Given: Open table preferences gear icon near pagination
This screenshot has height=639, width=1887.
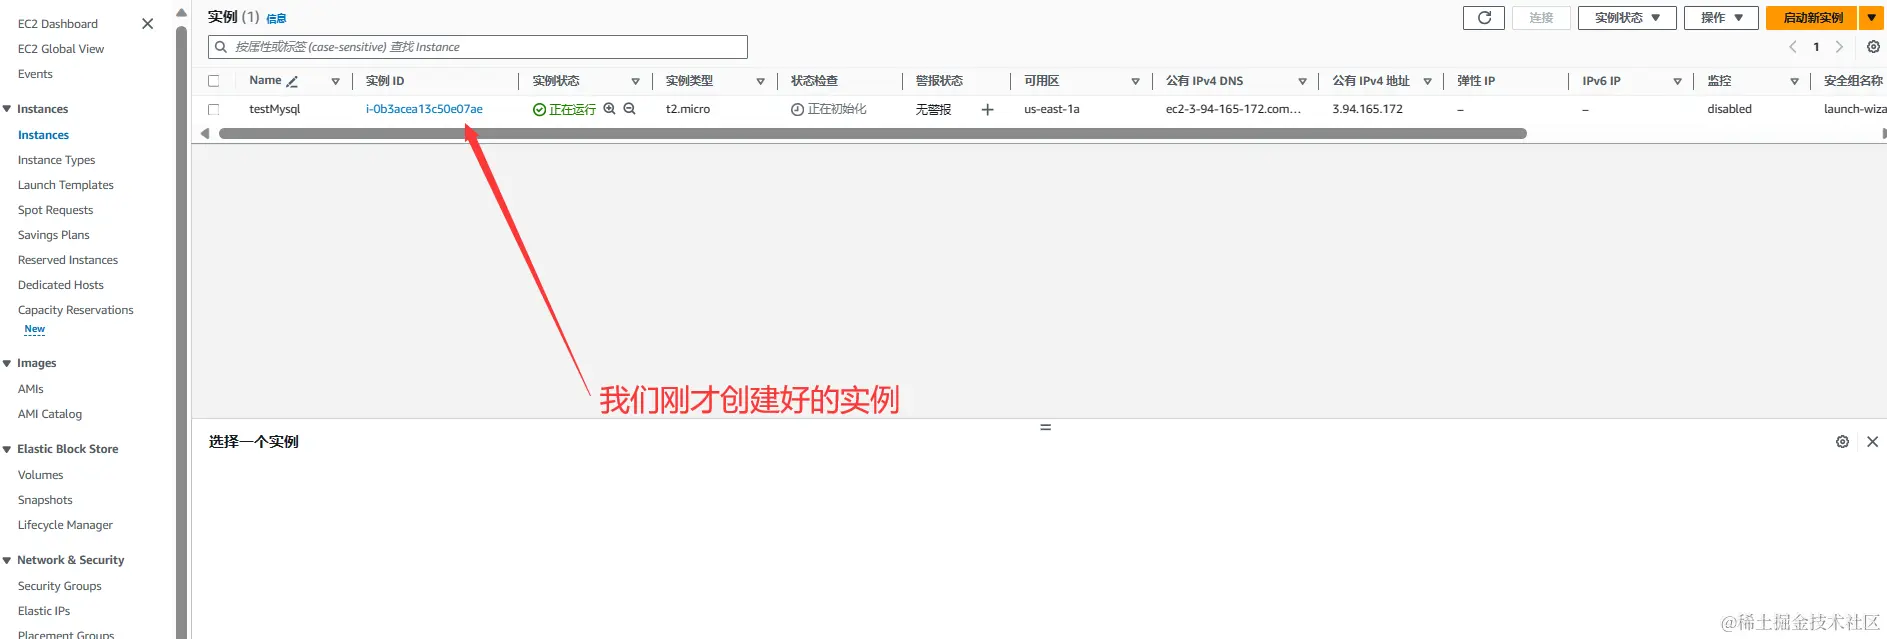Looking at the screenshot, I should pyautogui.click(x=1873, y=47).
